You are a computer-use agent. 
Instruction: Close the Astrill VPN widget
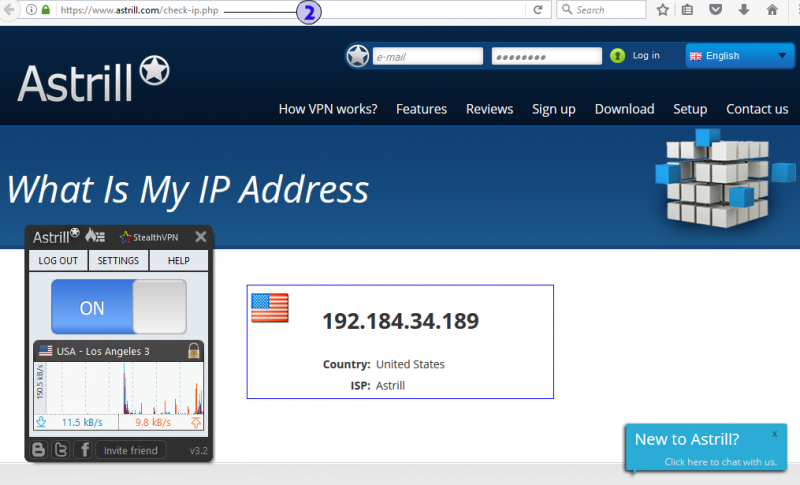tap(201, 237)
